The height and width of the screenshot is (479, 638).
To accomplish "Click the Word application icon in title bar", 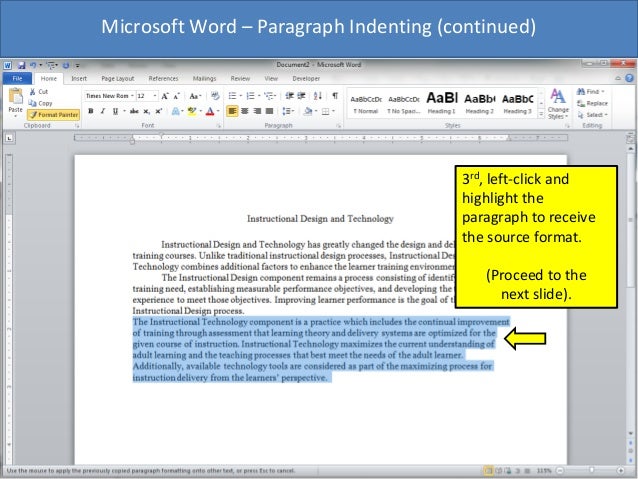I will [x=7, y=65].
